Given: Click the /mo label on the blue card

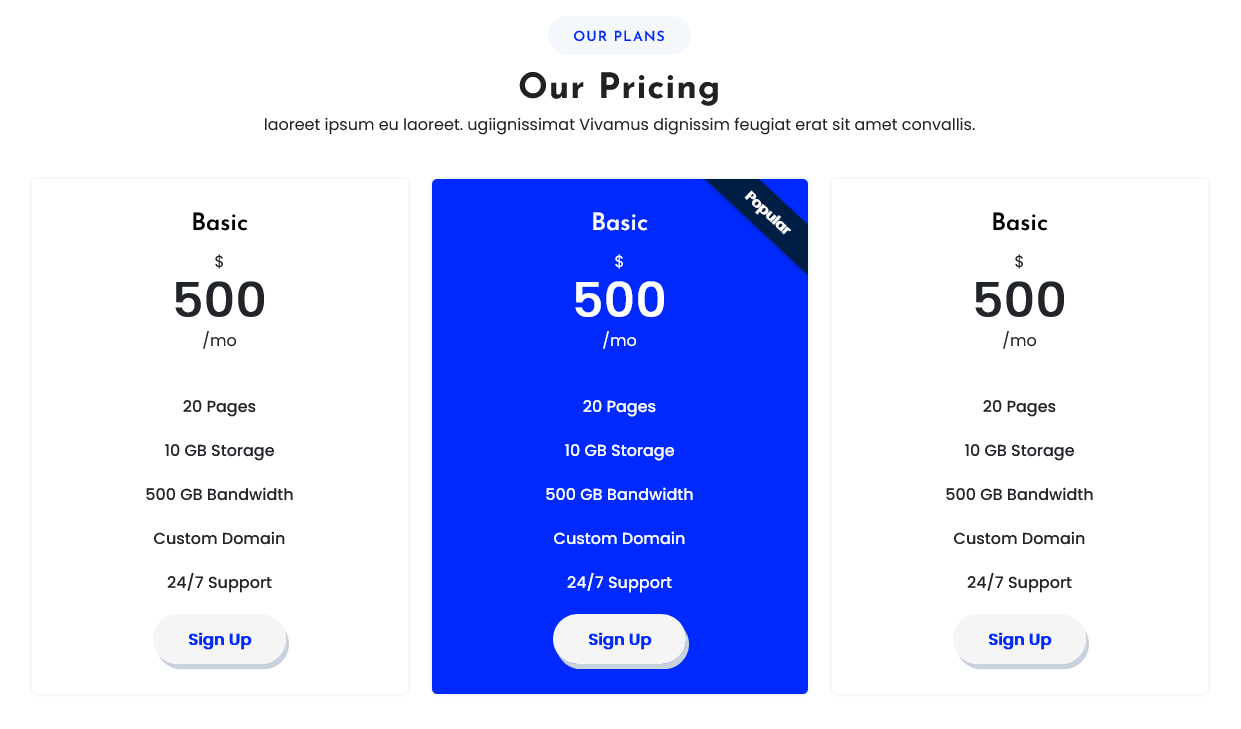Looking at the screenshot, I should pyautogui.click(x=620, y=341).
